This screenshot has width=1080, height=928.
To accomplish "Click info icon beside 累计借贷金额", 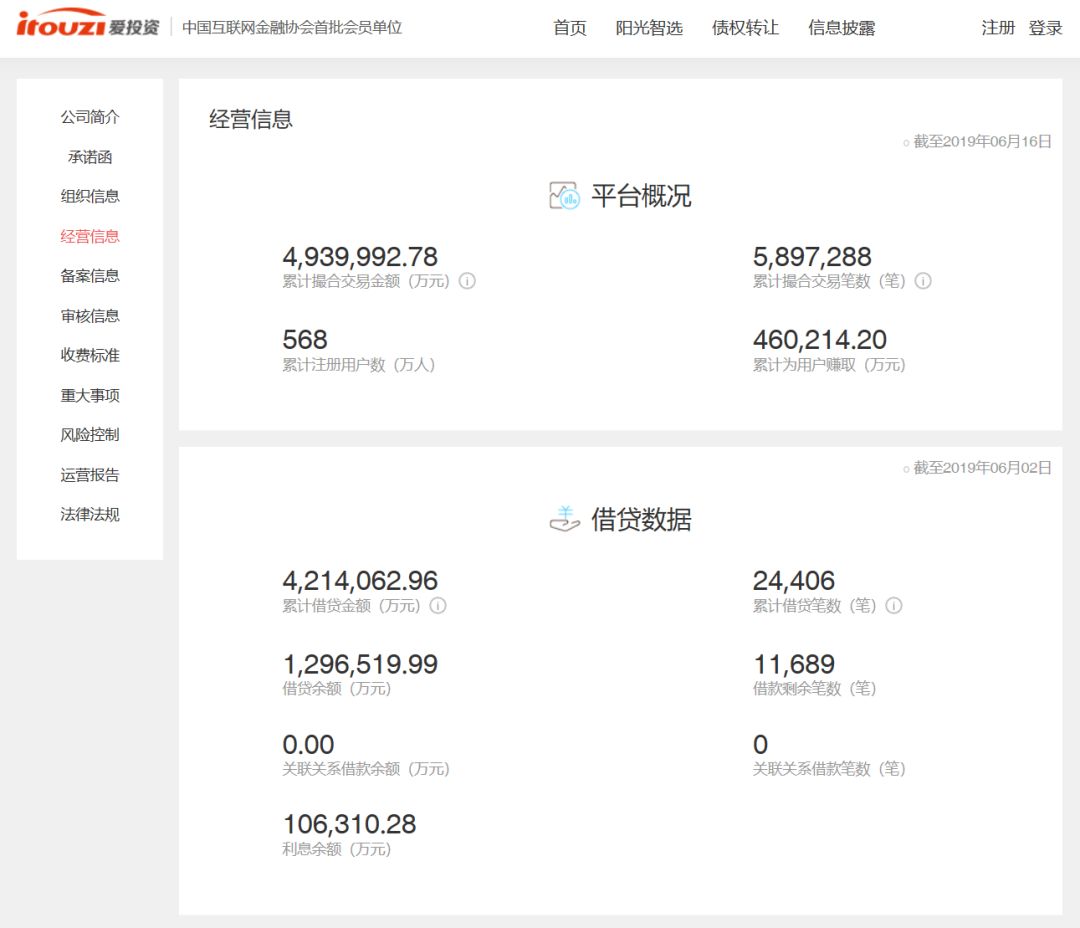I will (x=438, y=606).
